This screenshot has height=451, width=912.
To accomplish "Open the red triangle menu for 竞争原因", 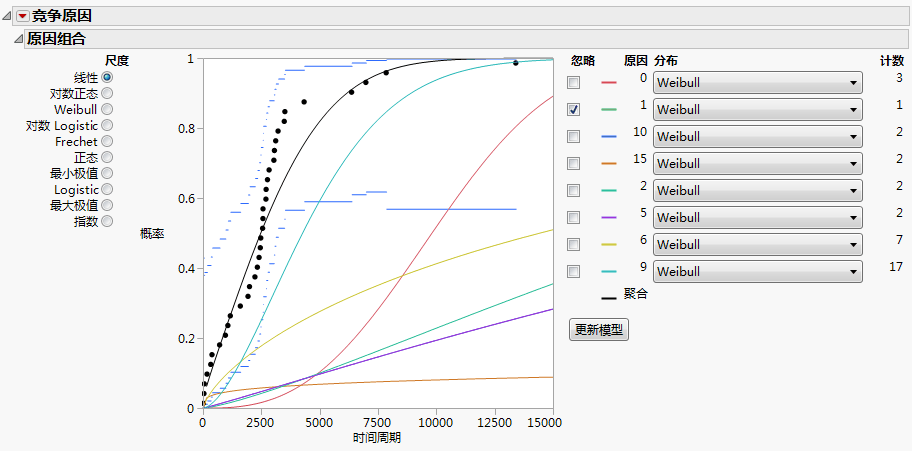I will [x=23, y=16].
